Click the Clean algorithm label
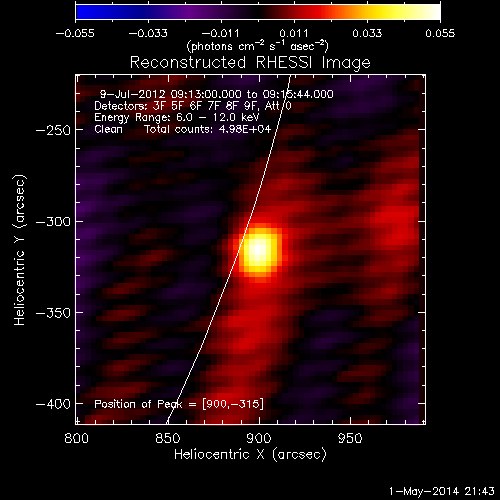The width and height of the screenshot is (500, 500). coord(108,129)
